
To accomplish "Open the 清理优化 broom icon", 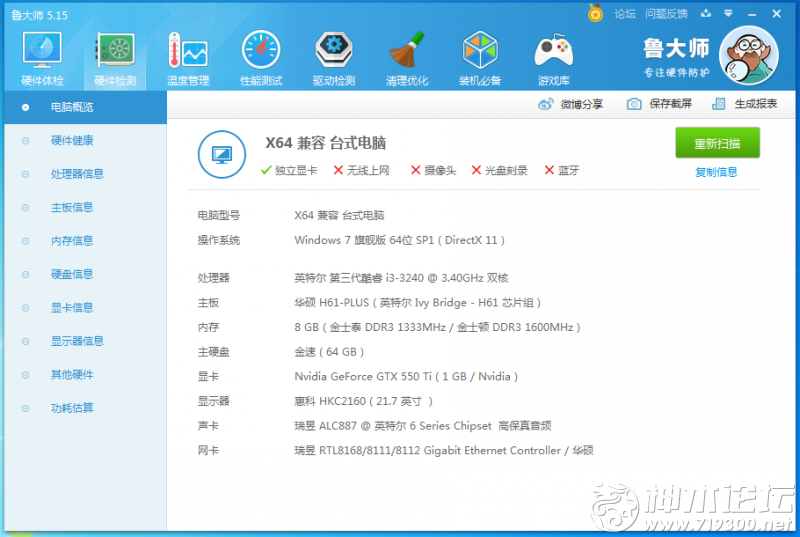I will (x=407, y=56).
